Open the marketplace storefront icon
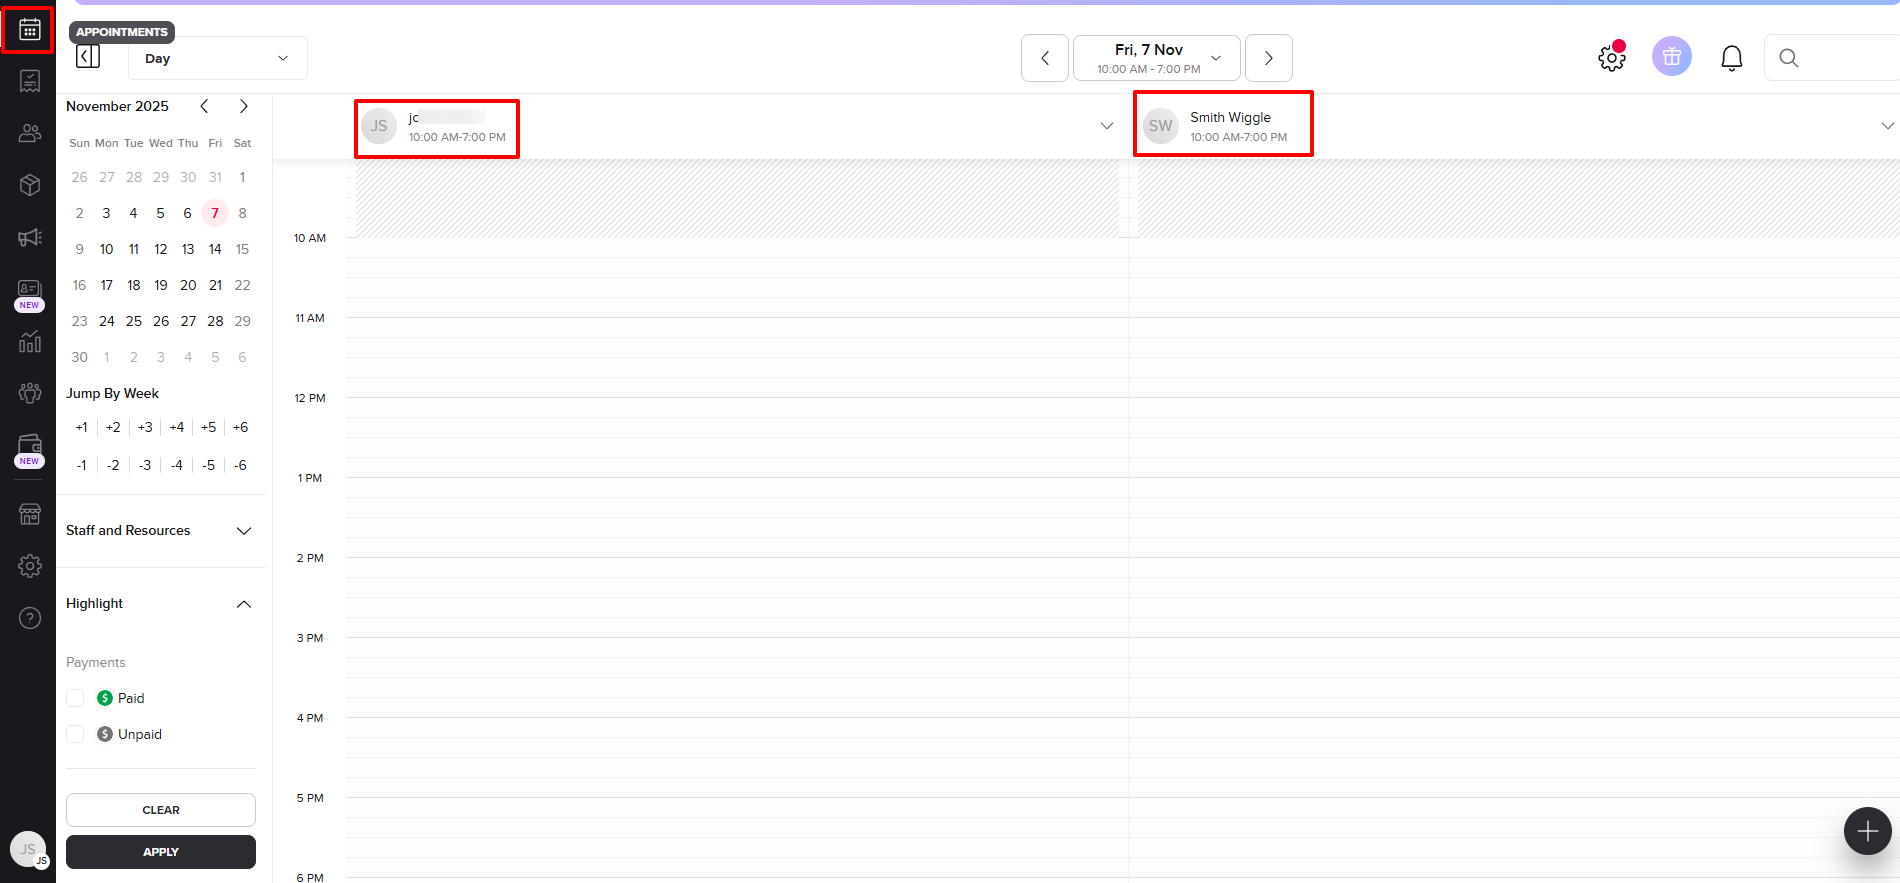This screenshot has height=883, width=1900. pyautogui.click(x=30, y=514)
